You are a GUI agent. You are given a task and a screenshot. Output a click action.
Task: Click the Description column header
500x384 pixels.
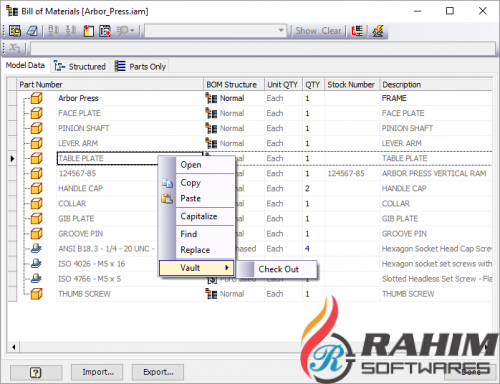[x=436, y=85]
